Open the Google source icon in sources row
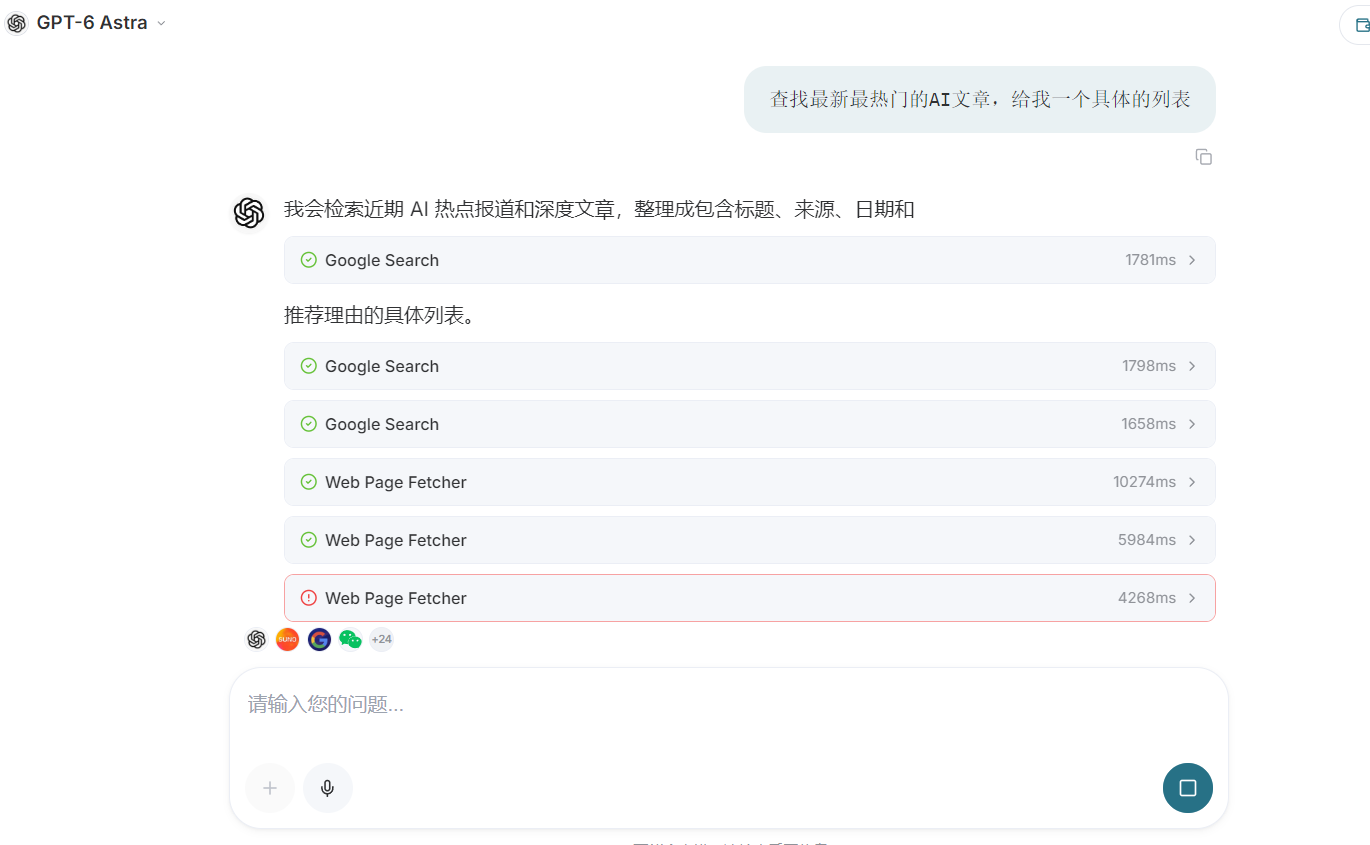 (319, 640)
